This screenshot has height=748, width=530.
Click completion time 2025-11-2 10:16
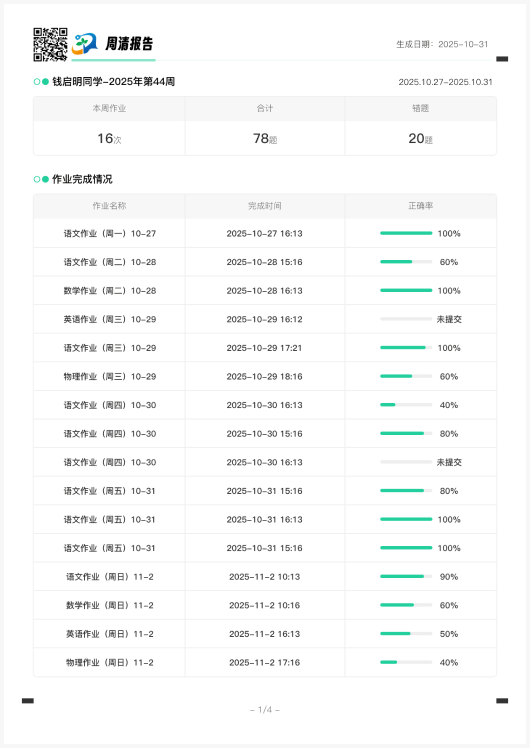click(x=264, y=605)
